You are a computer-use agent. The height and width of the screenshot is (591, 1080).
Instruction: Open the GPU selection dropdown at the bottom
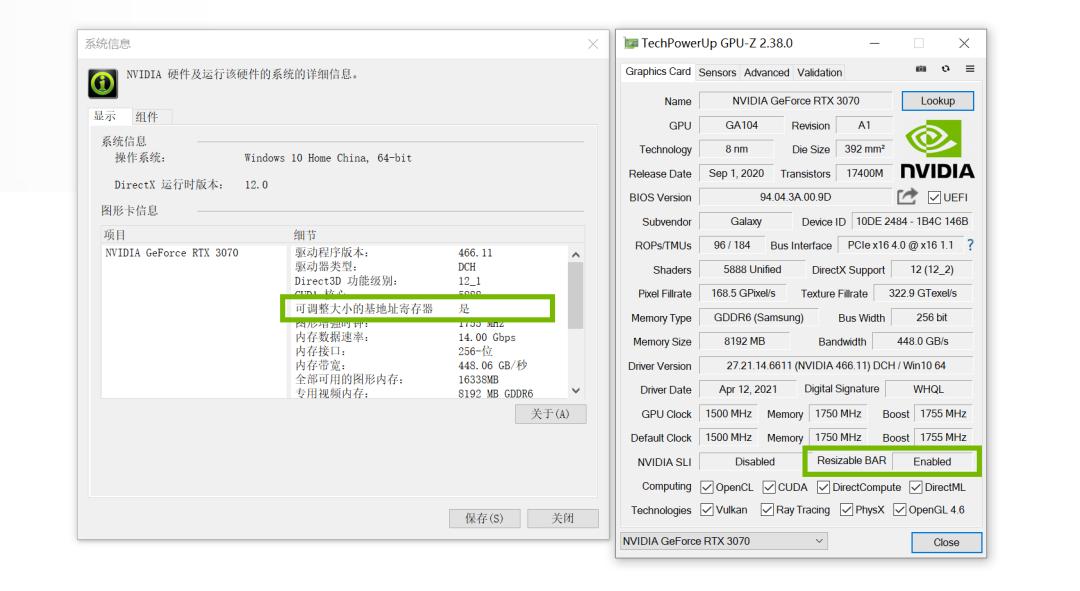coord(820,540)
